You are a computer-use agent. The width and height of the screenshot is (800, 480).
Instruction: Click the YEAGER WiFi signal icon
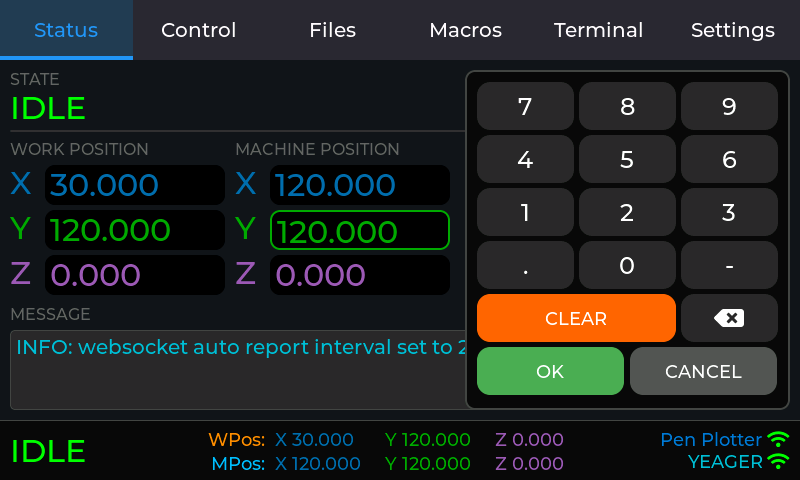[x=778, y=461]
